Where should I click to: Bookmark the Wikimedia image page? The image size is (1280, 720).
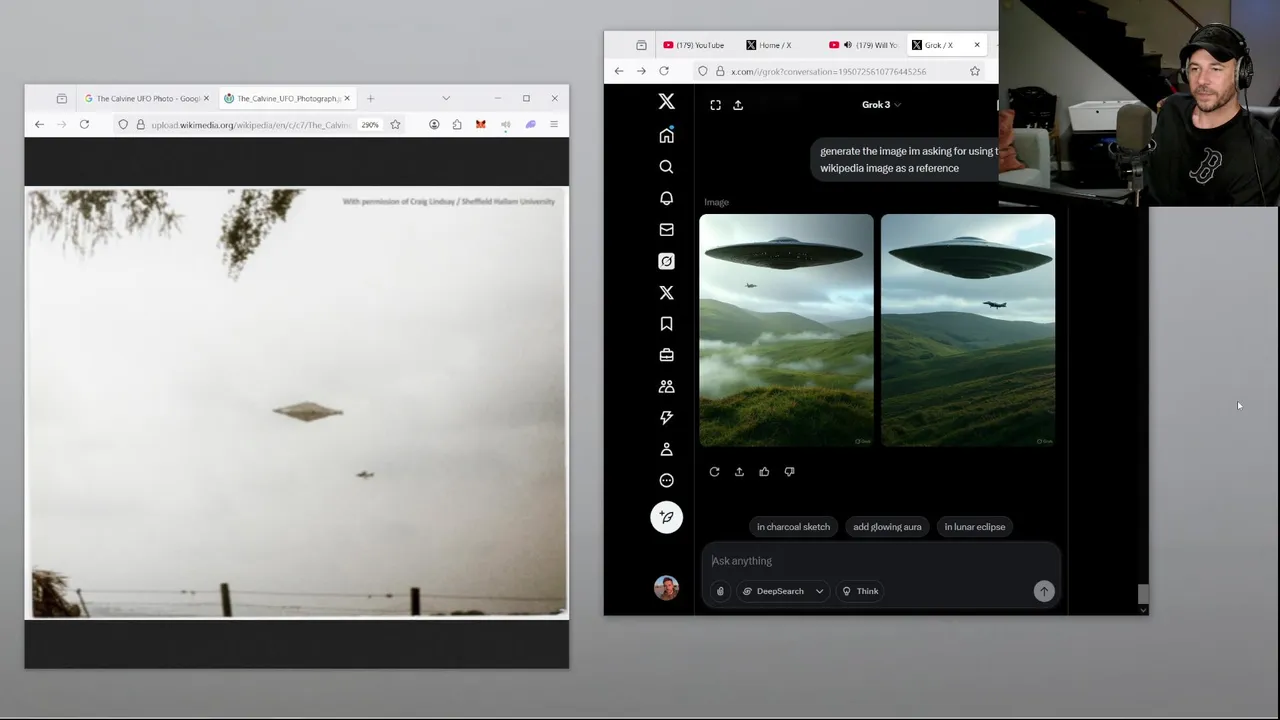pyautogui.click(x=395, y=125)
